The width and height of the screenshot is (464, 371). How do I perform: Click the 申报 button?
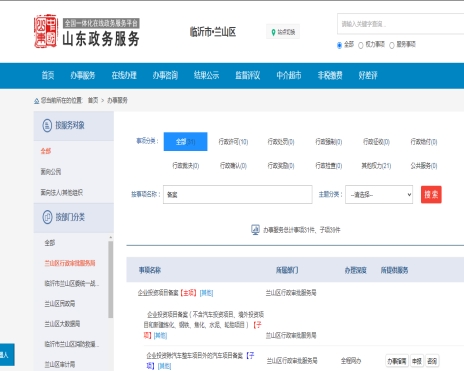[417, 361]
